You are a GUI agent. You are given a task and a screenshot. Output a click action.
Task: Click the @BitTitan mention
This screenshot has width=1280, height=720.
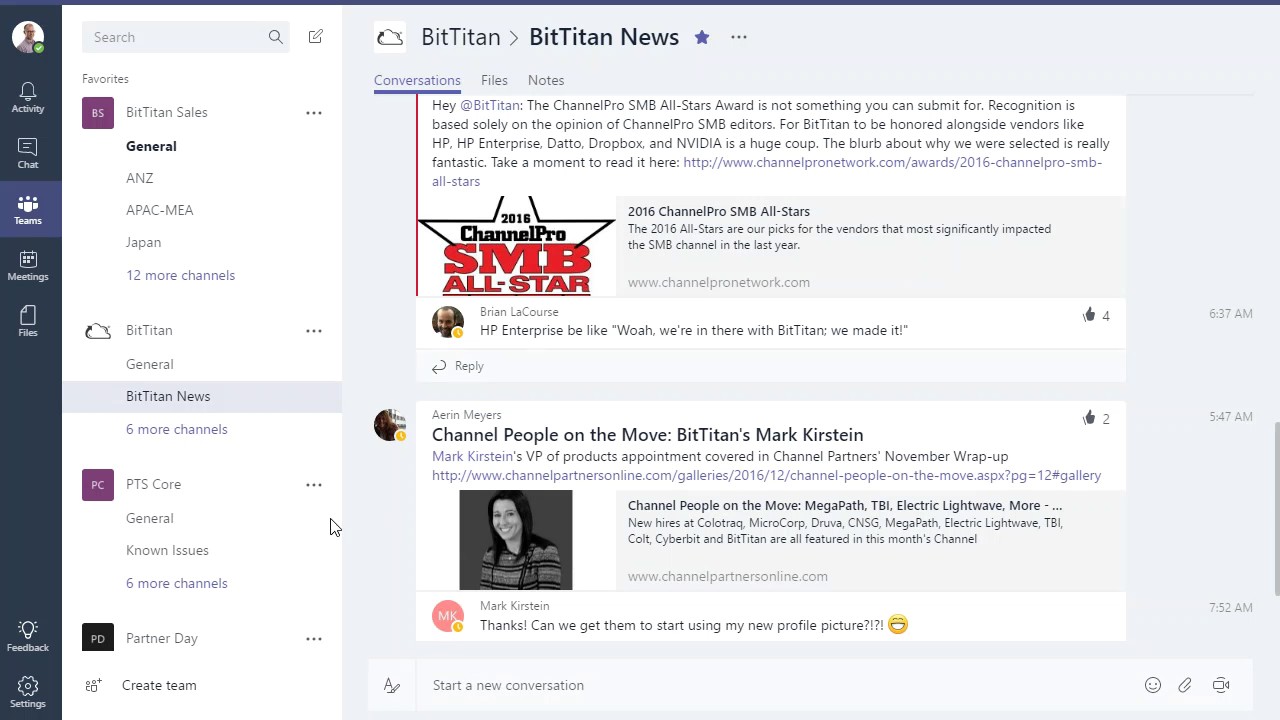tap(490, 105)
